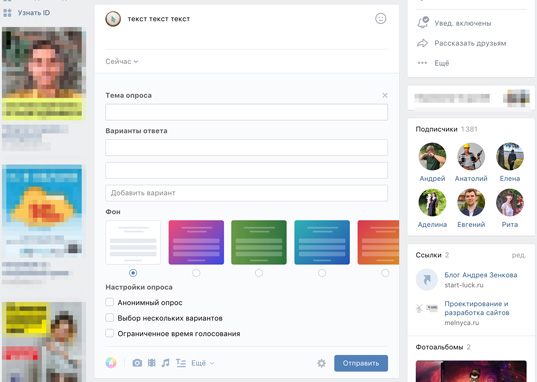The image size is (537, 382).
Task: Click the Блог Андрея Зенкова link icon
Action: click(x=426, y=280)
